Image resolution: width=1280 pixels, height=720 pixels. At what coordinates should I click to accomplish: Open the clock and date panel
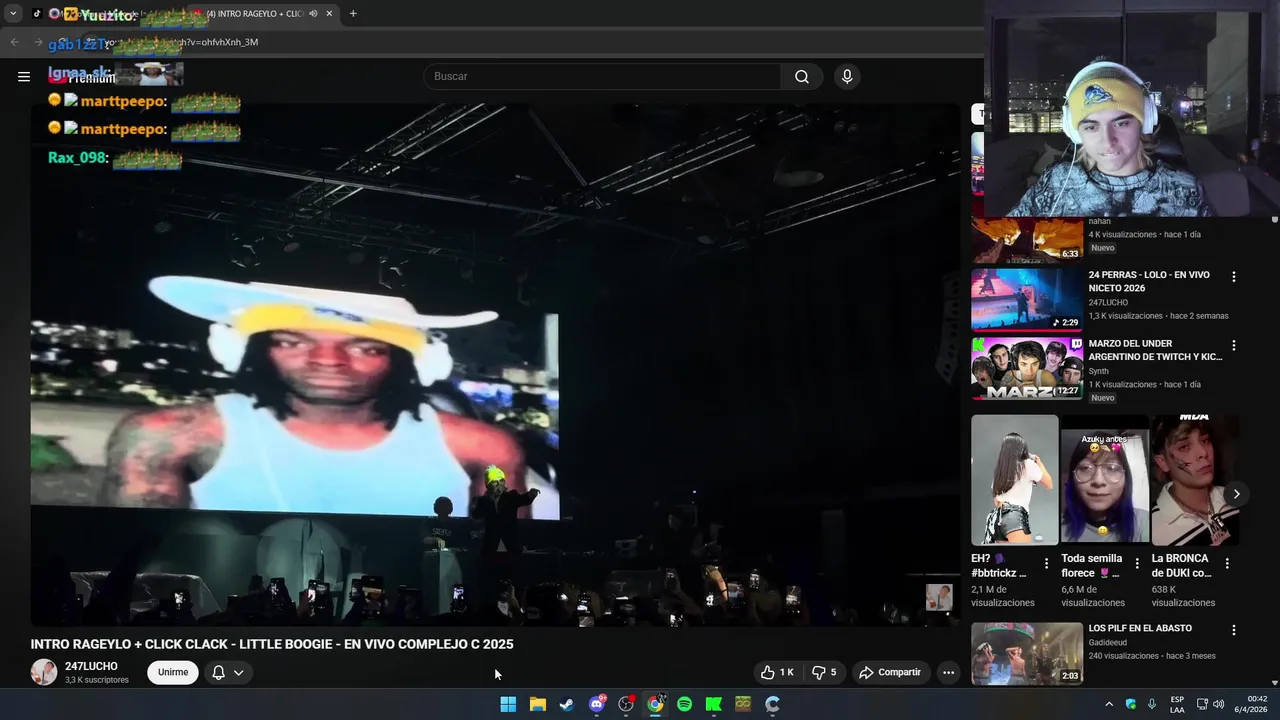coord(1251,704)
